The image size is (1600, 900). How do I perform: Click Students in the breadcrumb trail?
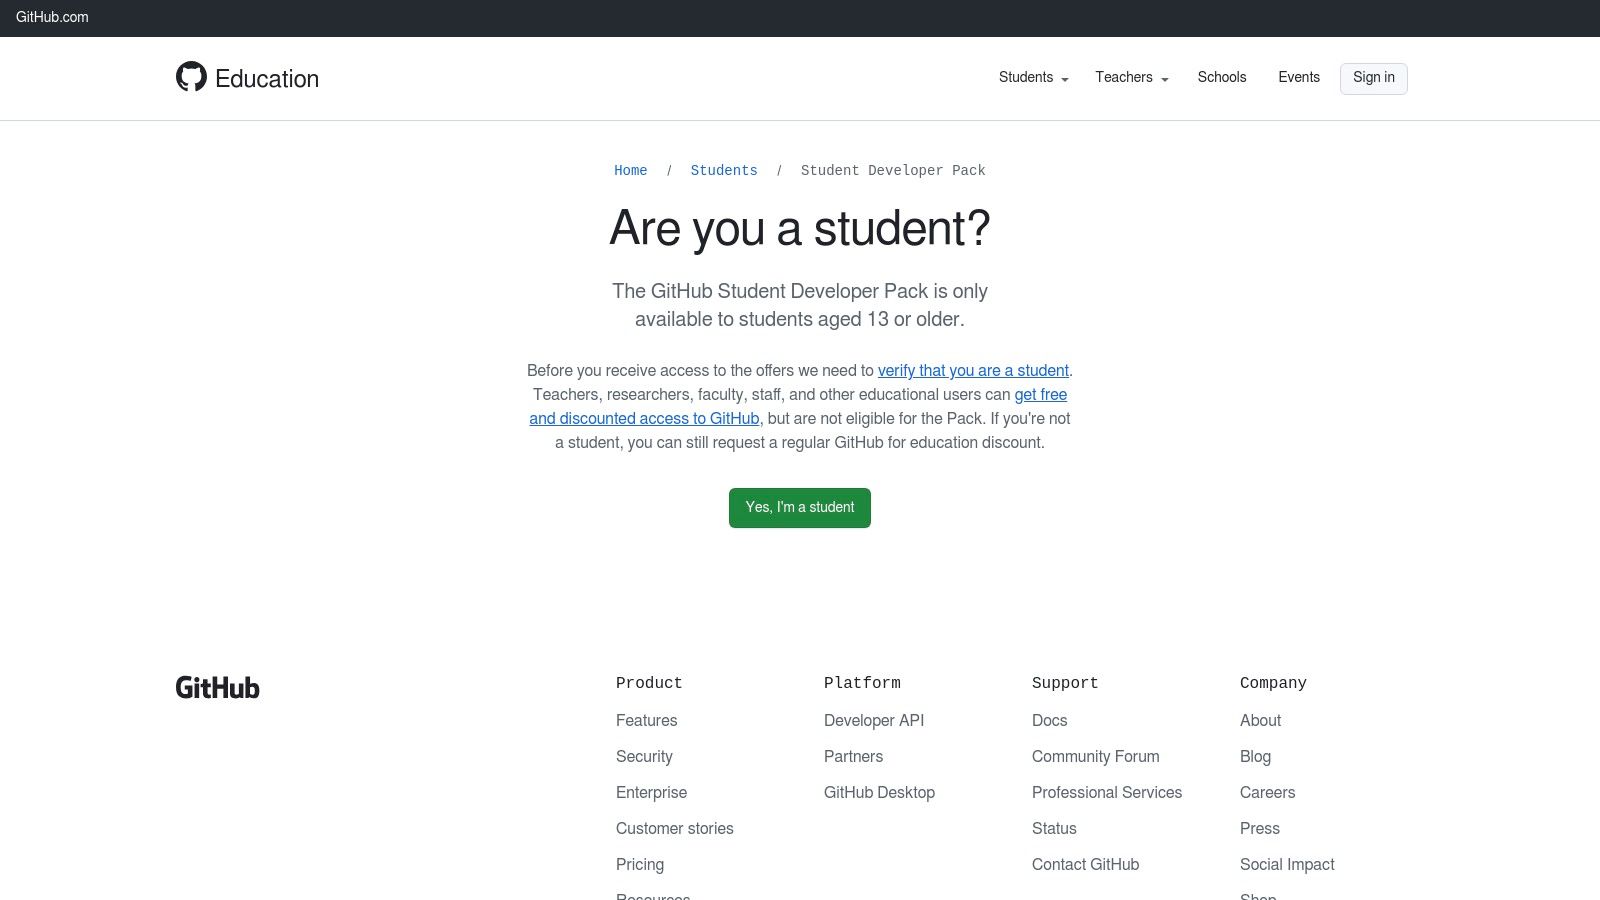pos(724,170)
